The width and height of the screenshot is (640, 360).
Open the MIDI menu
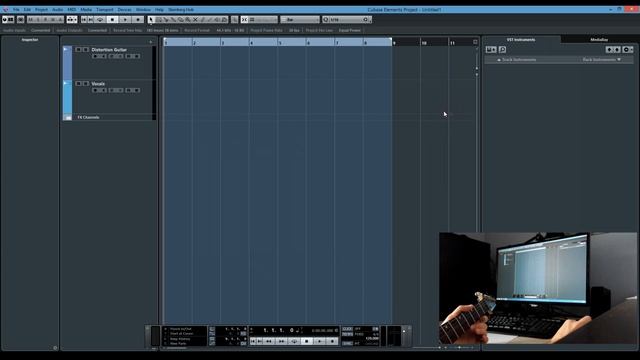(x=72, y=9)
